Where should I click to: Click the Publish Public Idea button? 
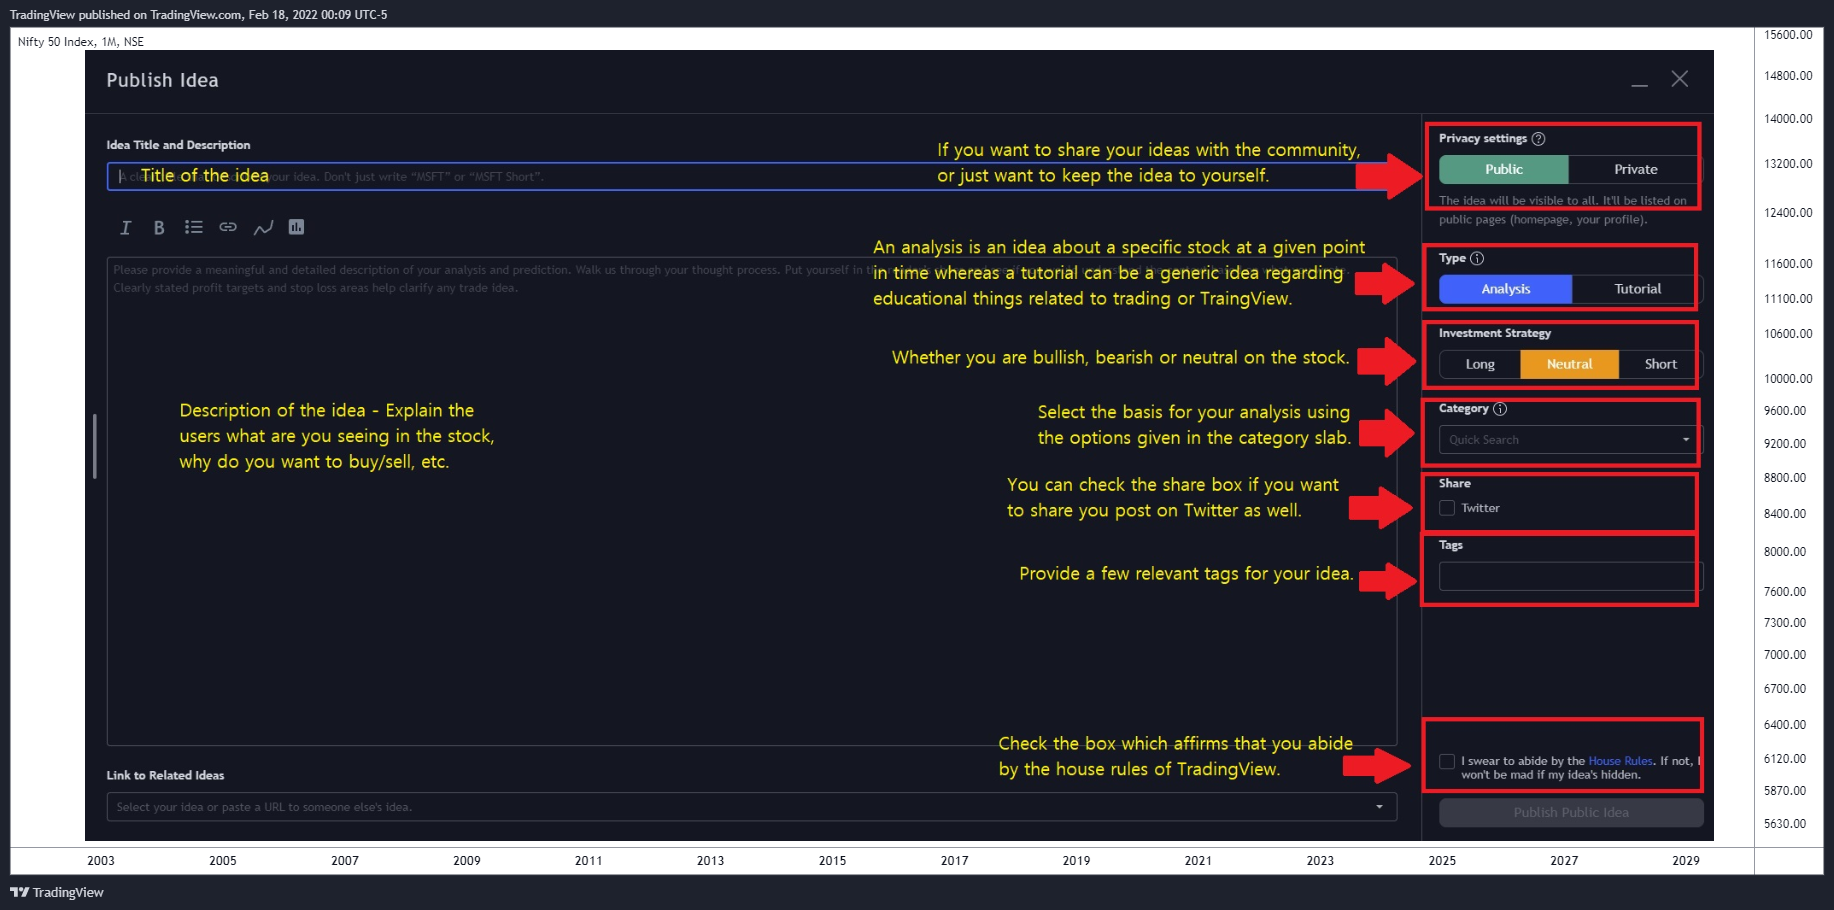[x=1571, y=813]
